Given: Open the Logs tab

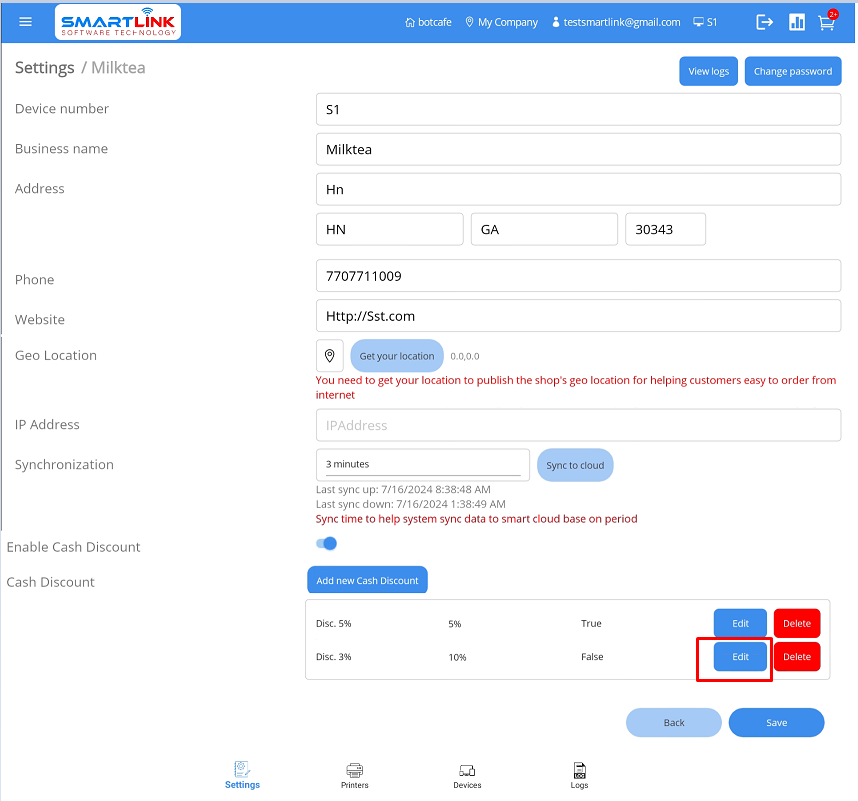Looking at the screenshot, I should 579,775.
